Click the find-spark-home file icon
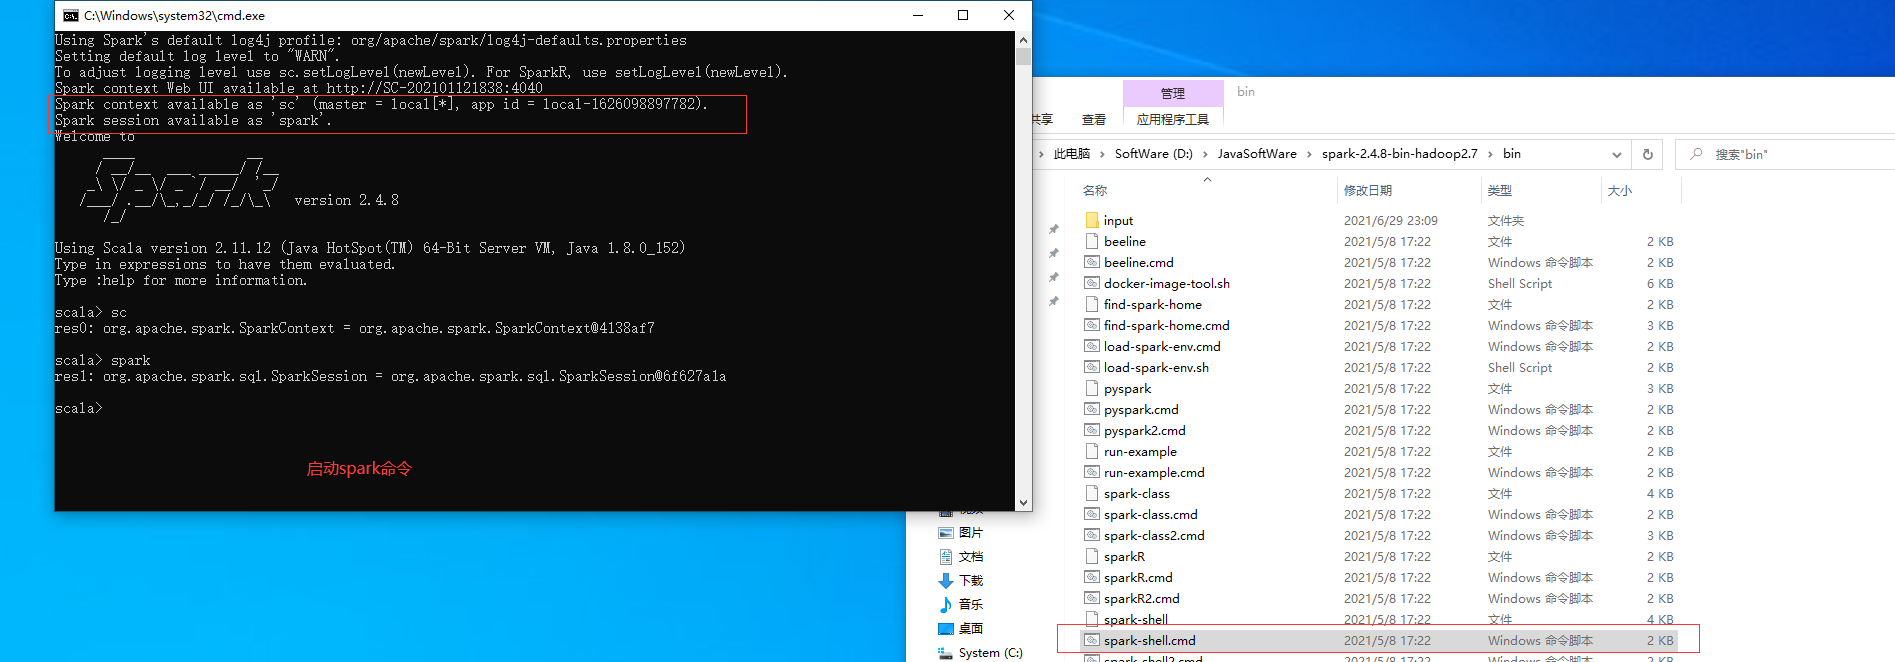Image resolution: width=1895 pixels, height=662 pixels. [1092, 304]
